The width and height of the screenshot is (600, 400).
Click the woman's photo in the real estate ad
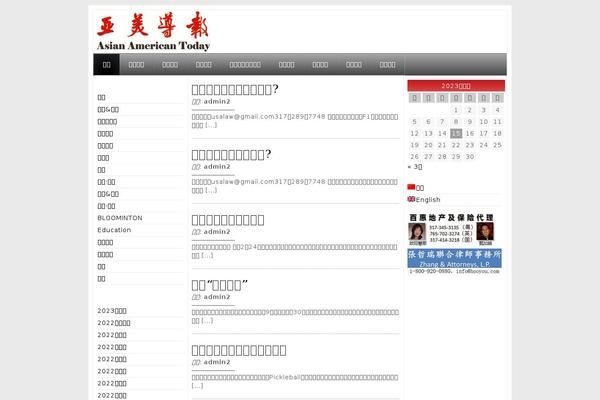tap(417, 232)
